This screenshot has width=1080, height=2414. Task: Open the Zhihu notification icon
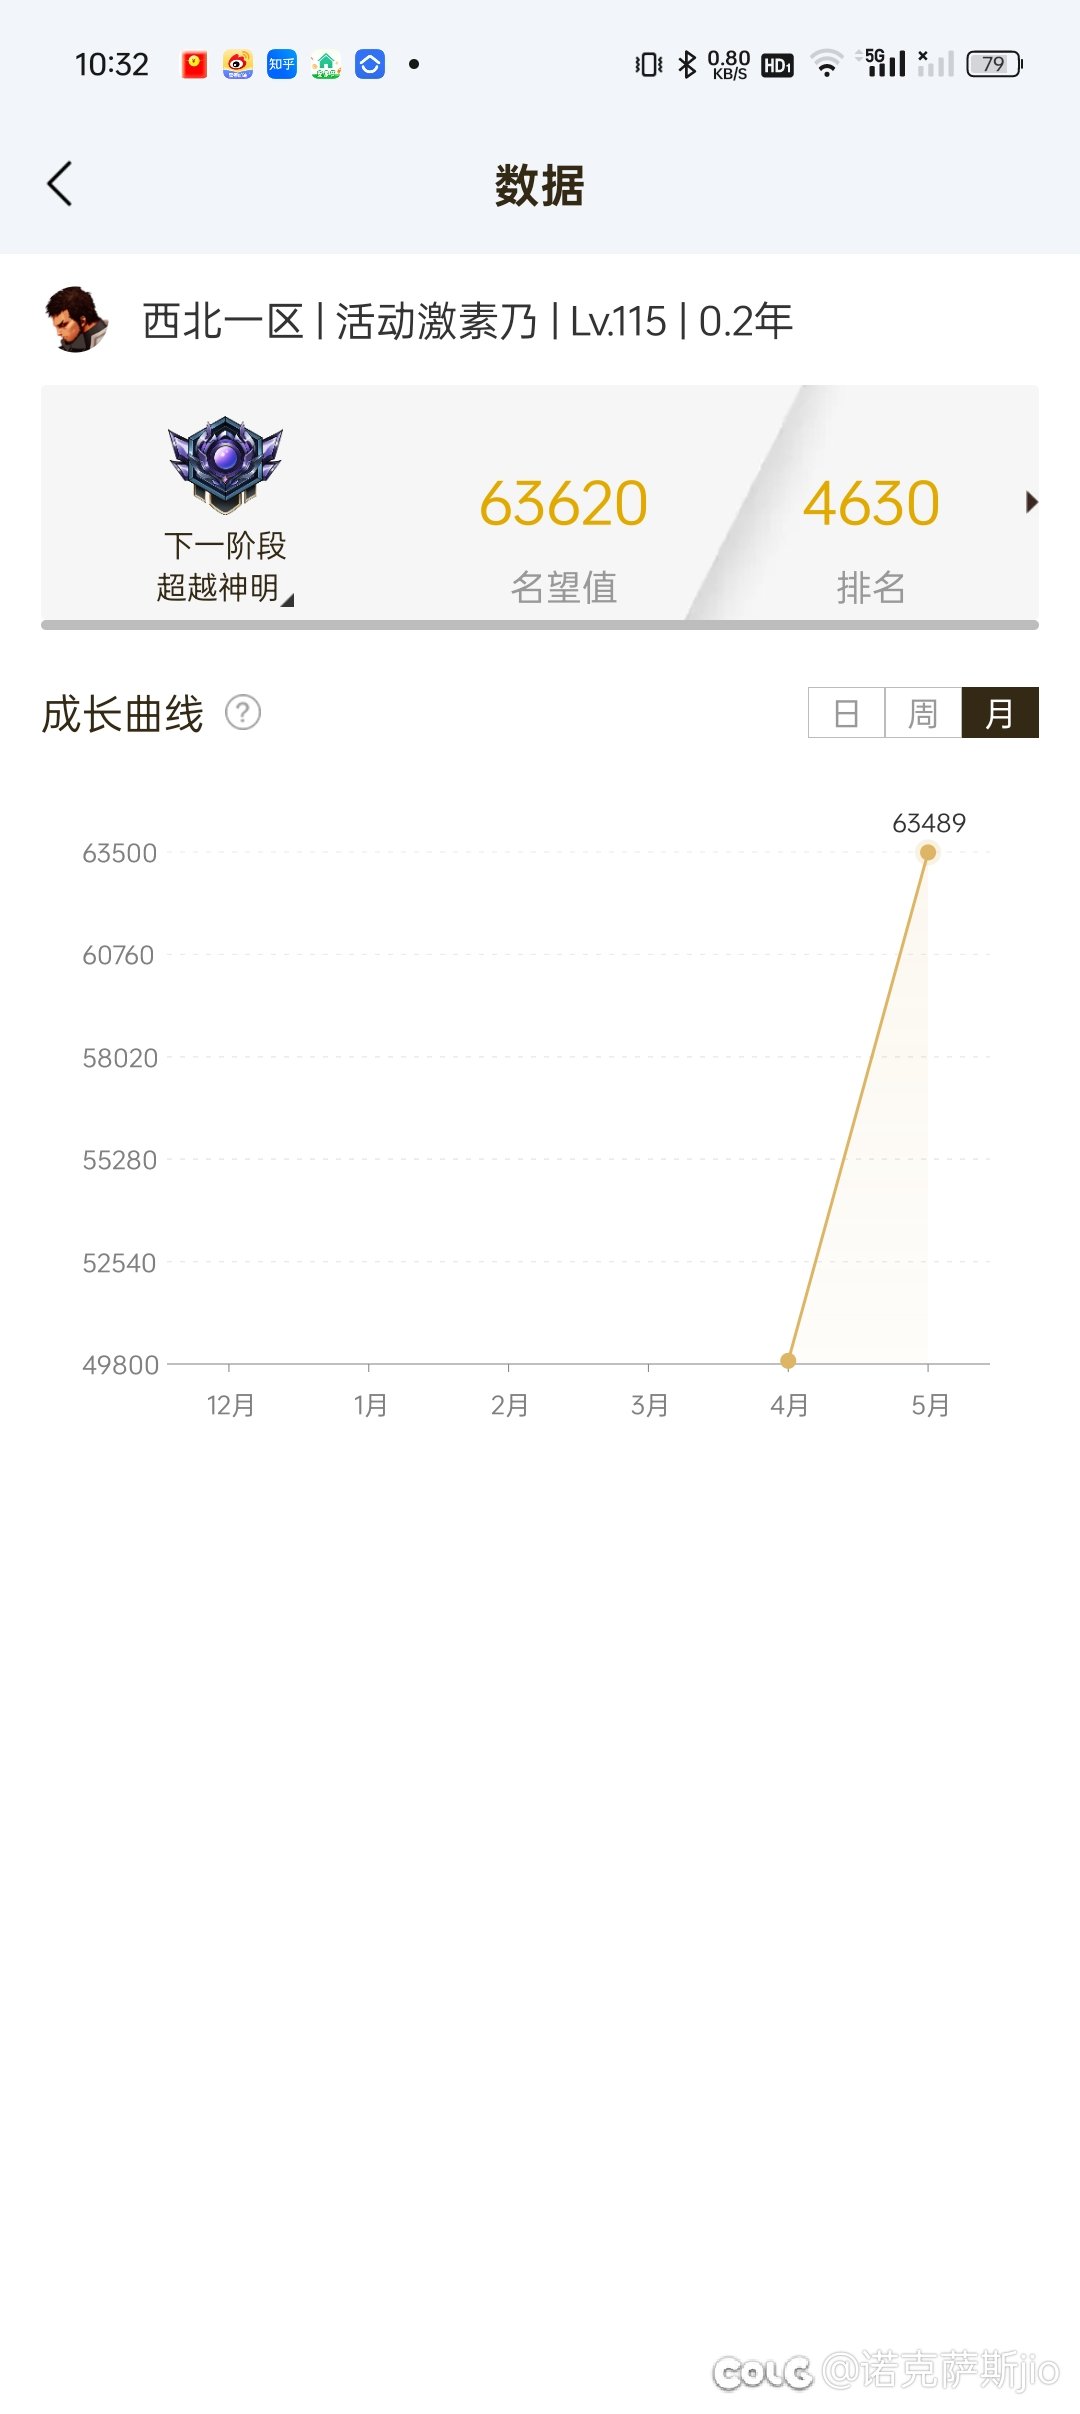point(282,65)
